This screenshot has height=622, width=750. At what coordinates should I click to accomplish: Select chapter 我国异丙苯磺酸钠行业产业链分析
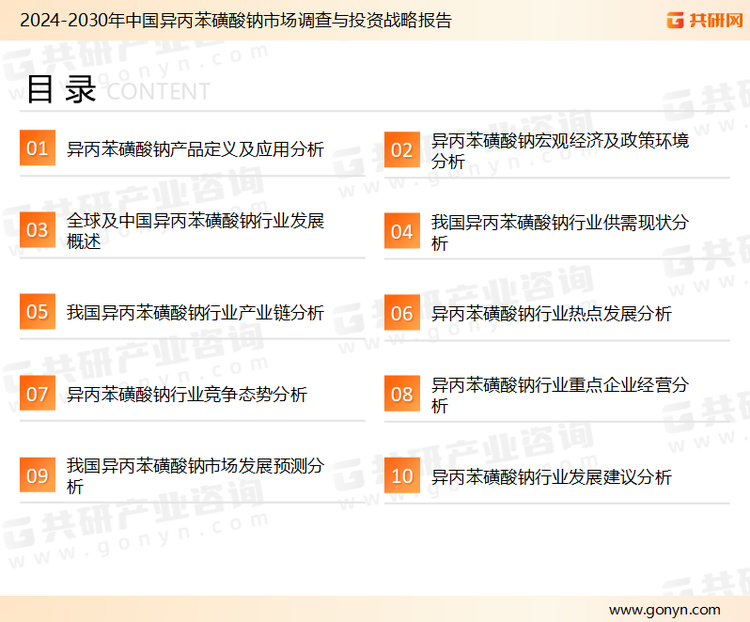[x=195, y=312]
